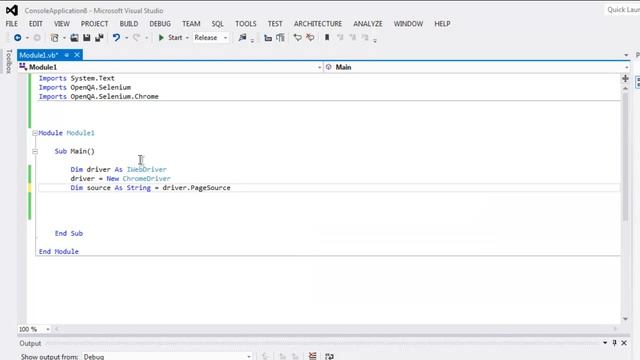Open the ARCHITECTURE menu
Viewport: 640px width, 360px height.
tap(318, 24)
